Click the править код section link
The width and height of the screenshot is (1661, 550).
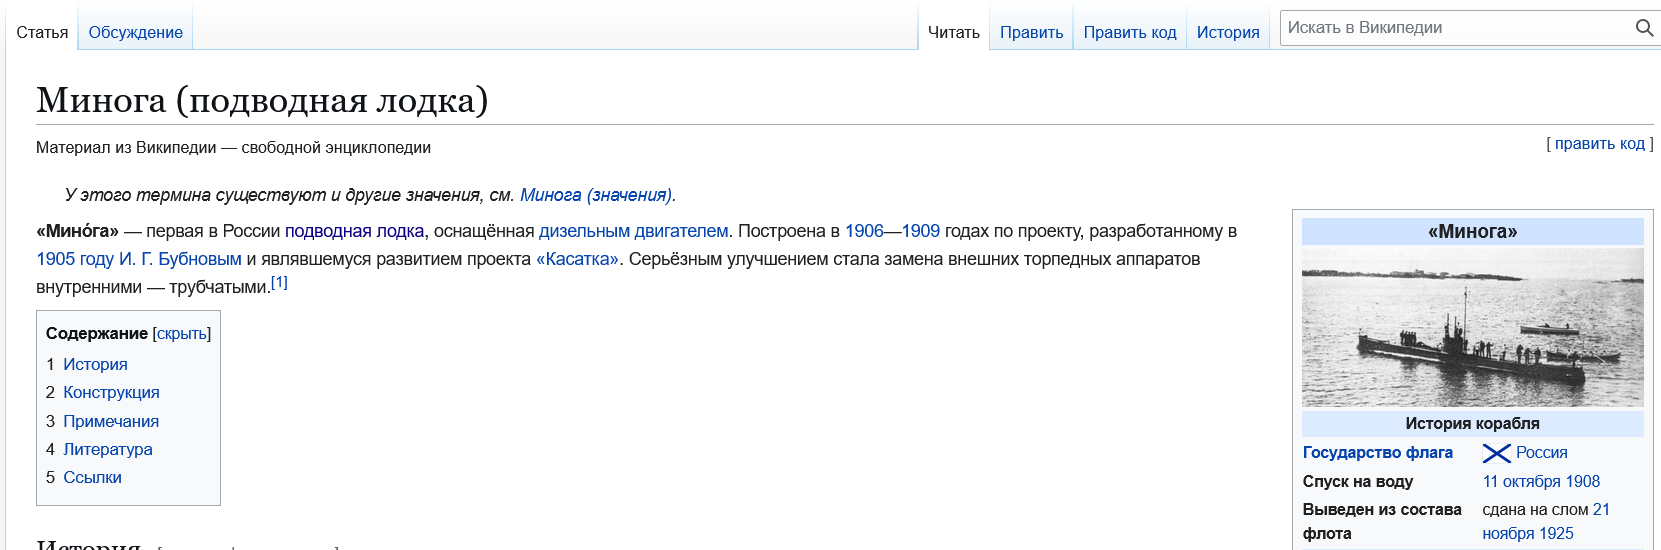point(1599,144)
